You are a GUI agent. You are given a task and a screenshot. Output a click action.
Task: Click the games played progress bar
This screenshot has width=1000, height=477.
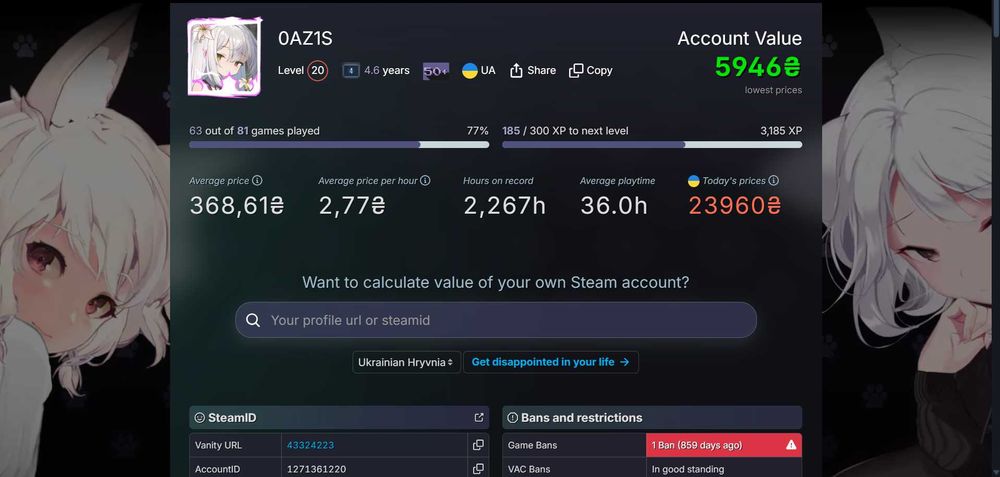339,145
